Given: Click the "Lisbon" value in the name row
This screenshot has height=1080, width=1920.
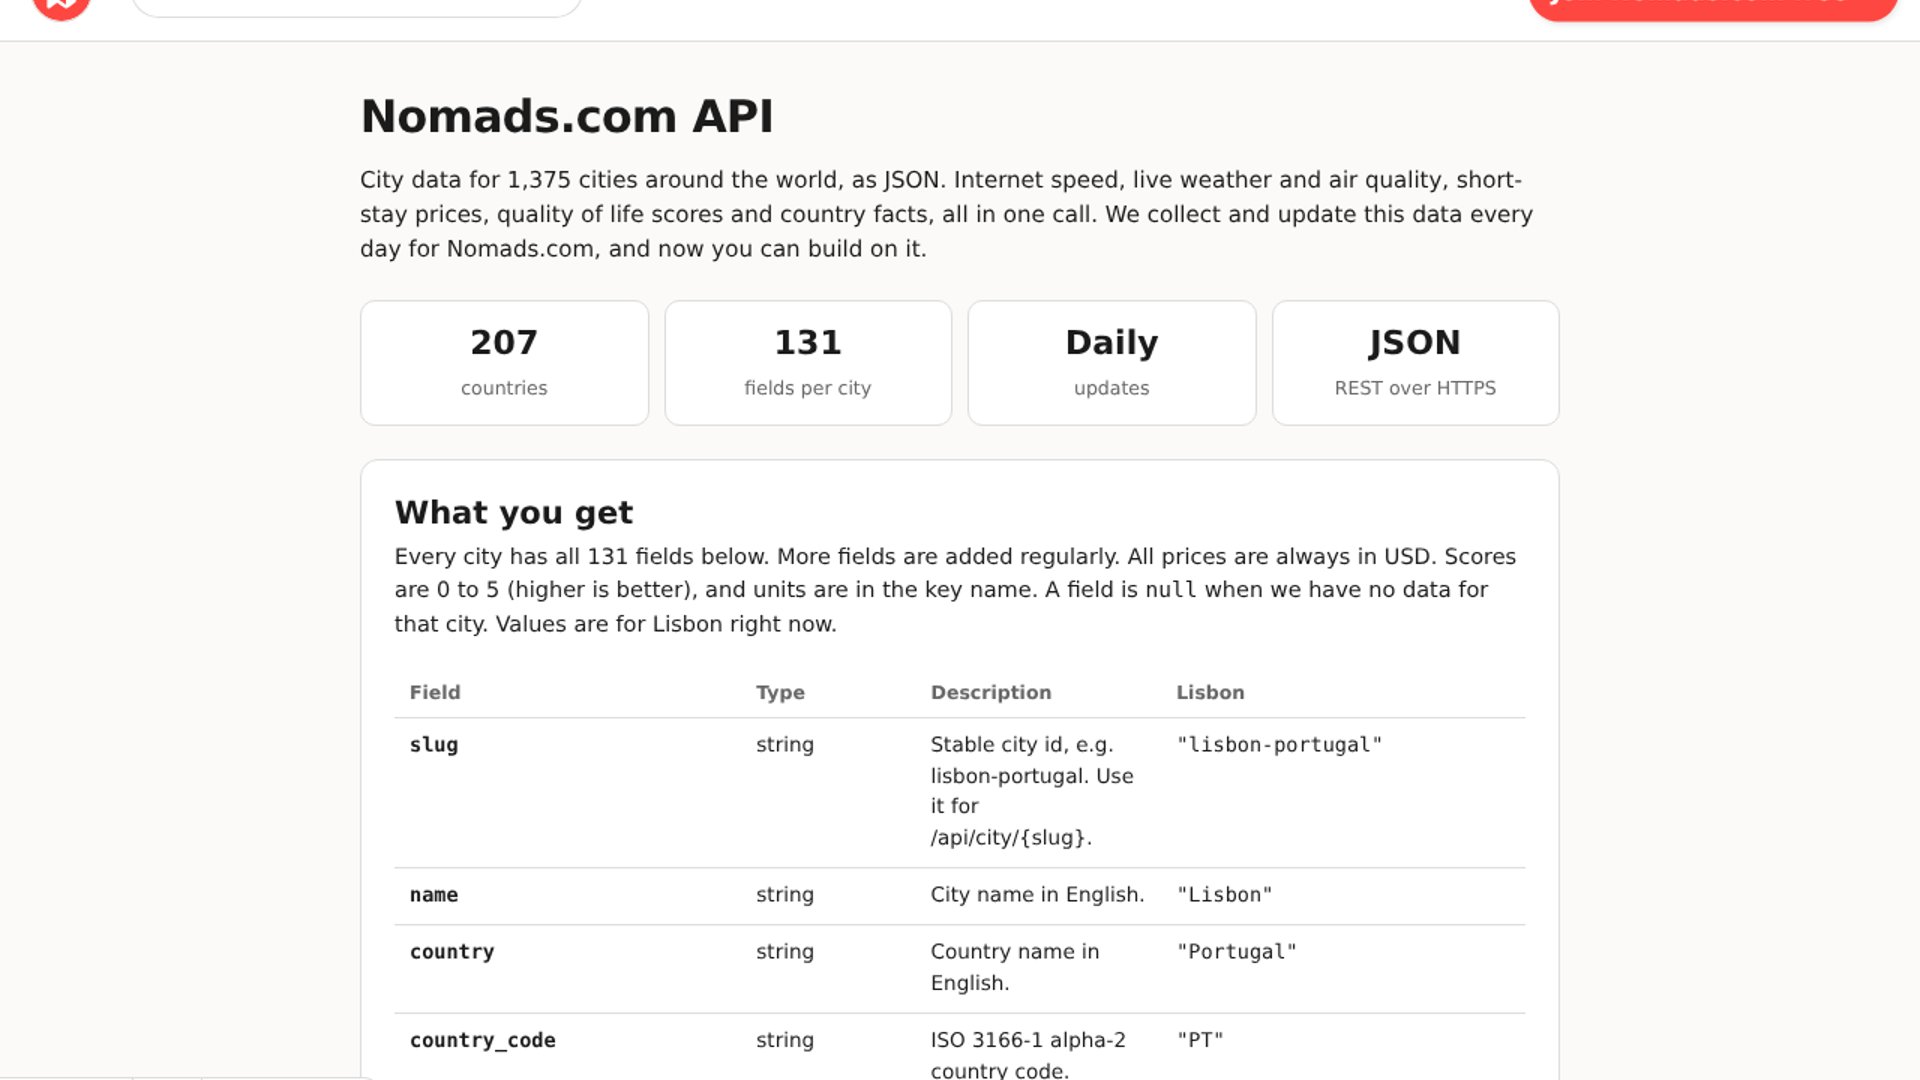Looking at the screenshot, I should coord(1224,895).
